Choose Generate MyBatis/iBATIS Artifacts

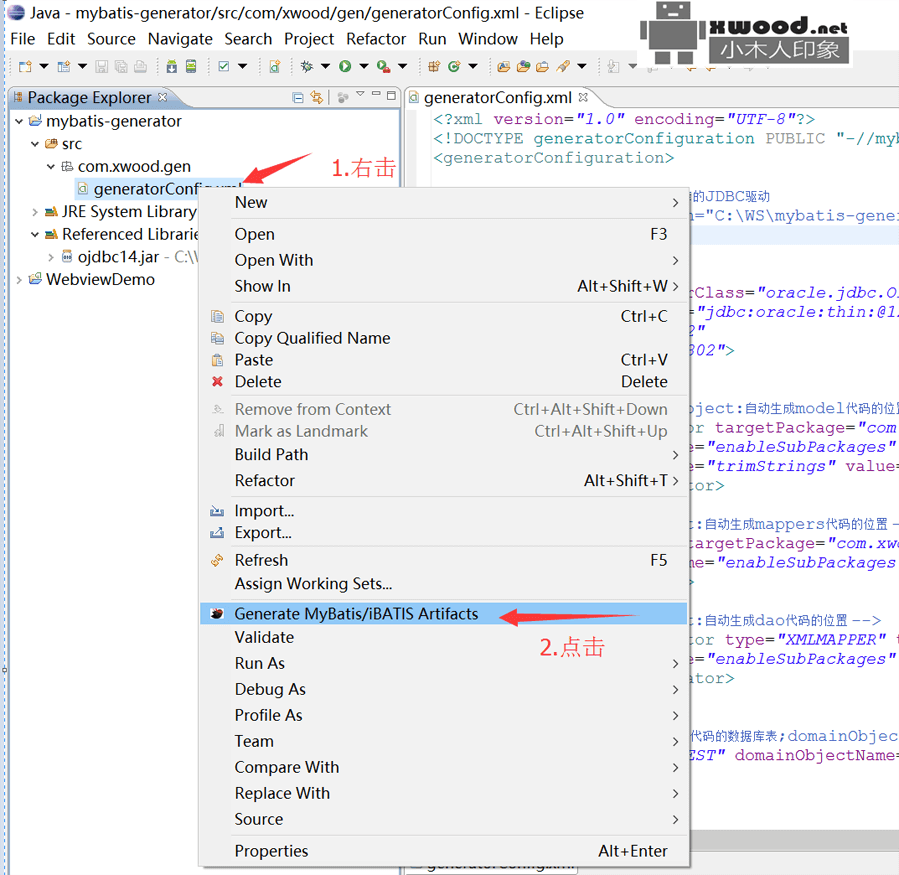(x=443, y=614)
